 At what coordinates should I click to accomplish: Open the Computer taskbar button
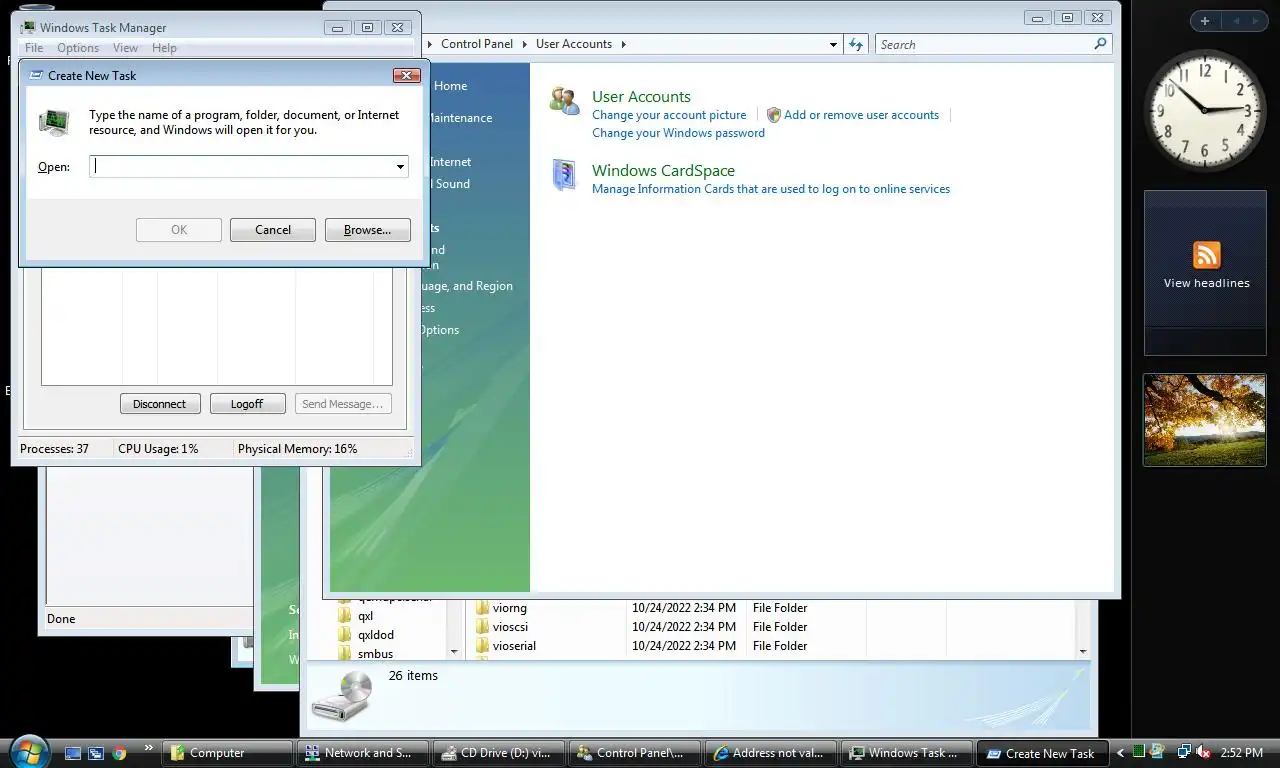click(229, 753)
